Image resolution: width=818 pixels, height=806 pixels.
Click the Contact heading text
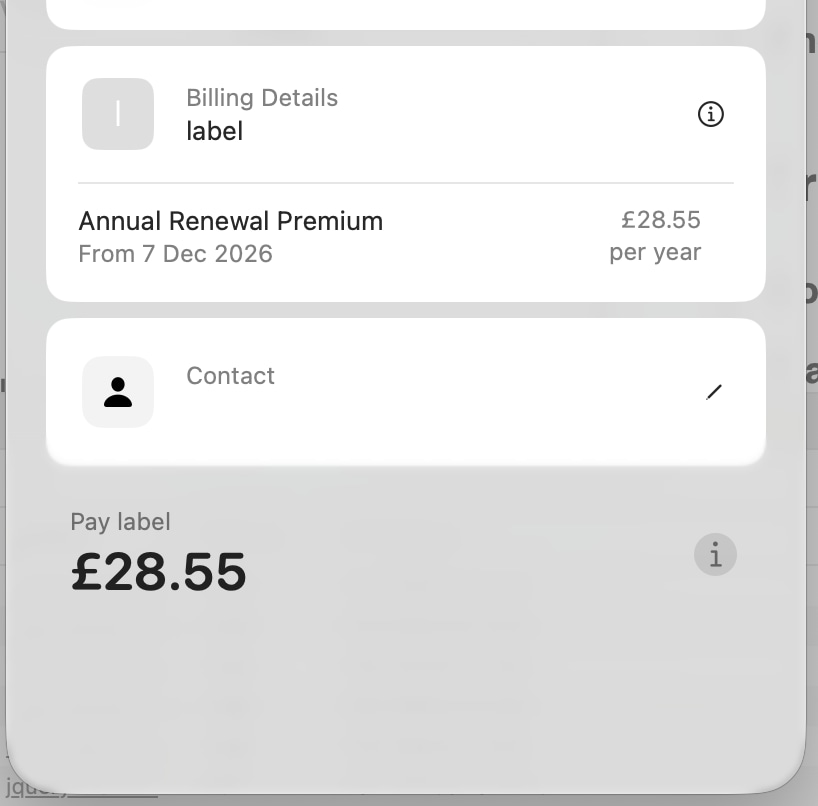[x=230, y=376]
